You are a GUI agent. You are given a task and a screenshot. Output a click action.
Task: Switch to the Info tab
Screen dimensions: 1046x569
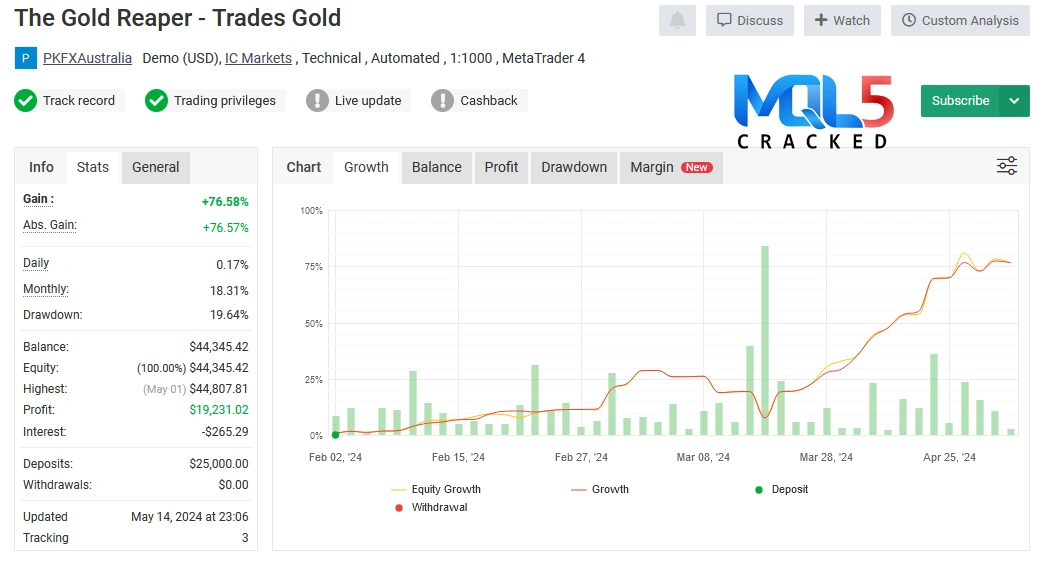(x=41, y=167)
